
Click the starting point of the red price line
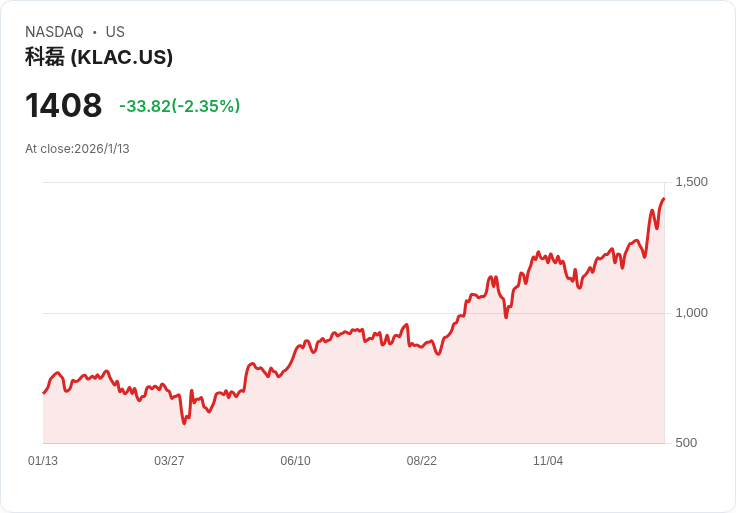43,392
